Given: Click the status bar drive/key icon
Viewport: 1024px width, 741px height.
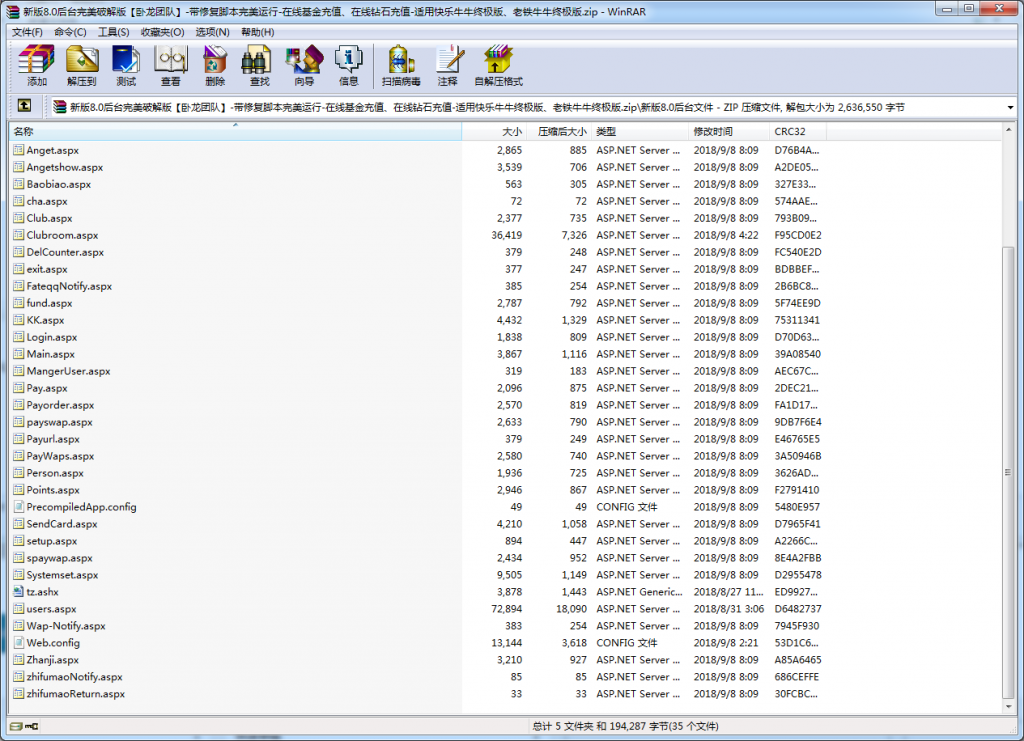Looking at the screenshot, I should [24, 726].
